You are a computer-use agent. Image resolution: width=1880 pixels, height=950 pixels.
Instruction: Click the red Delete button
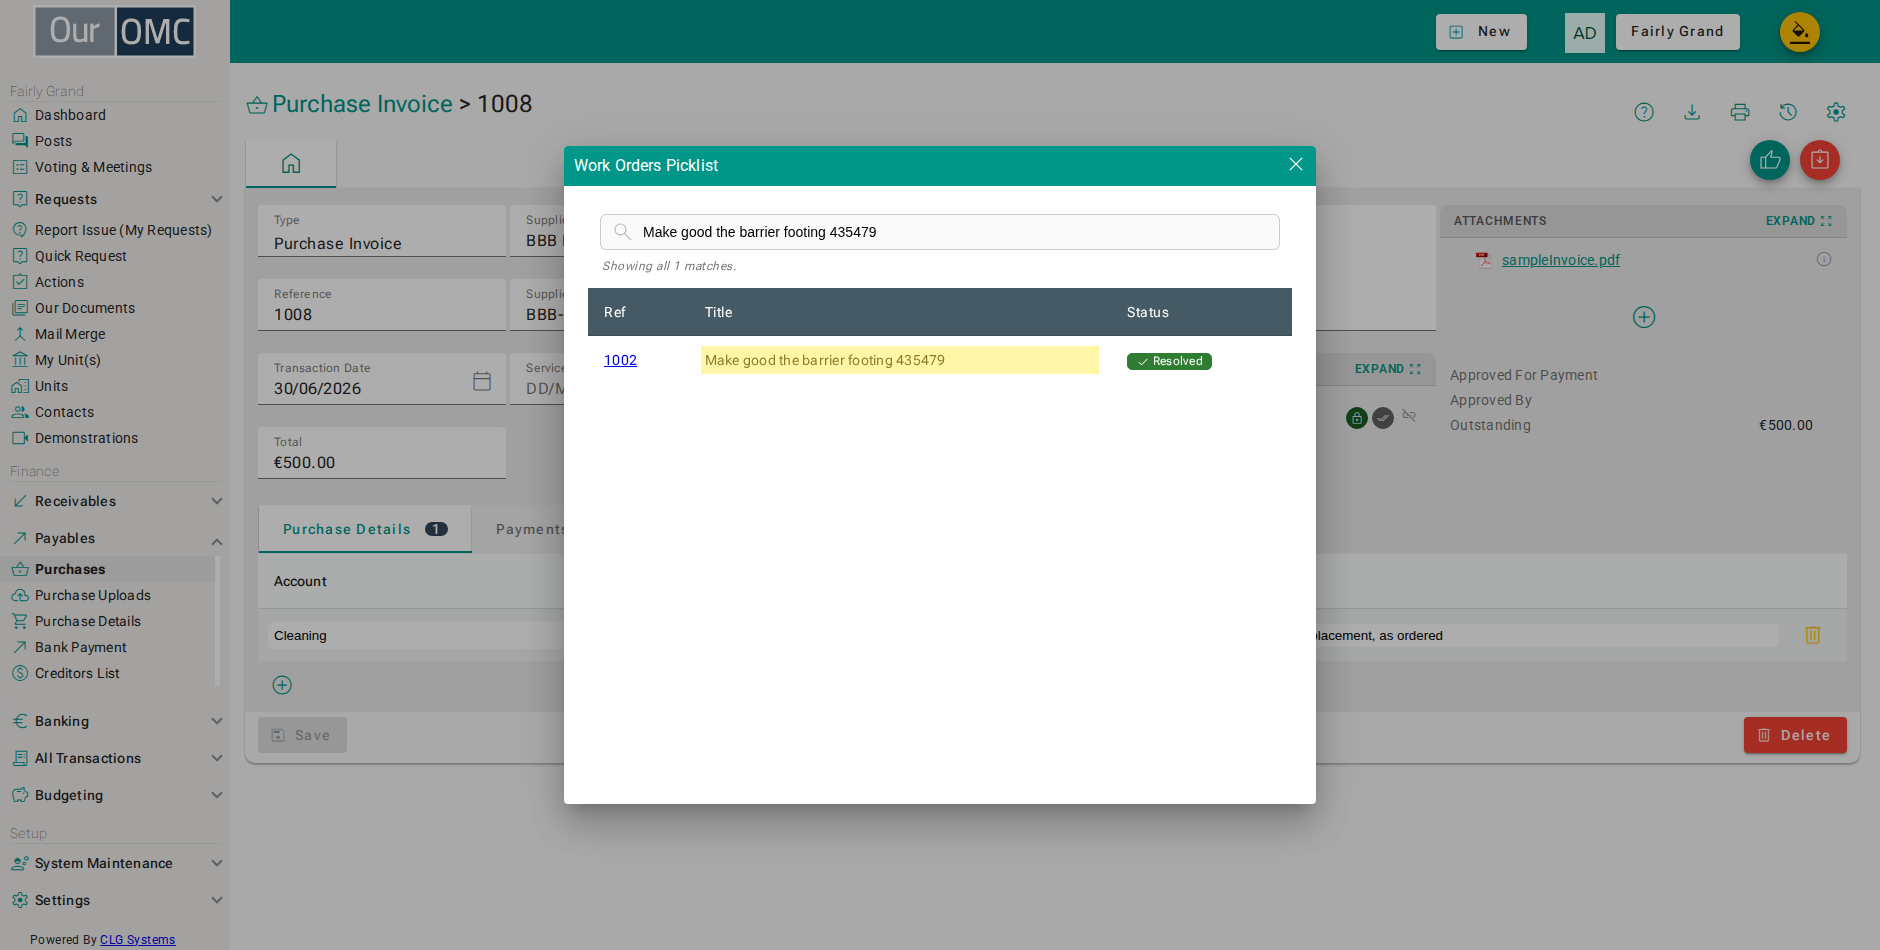coord(1795,735)
